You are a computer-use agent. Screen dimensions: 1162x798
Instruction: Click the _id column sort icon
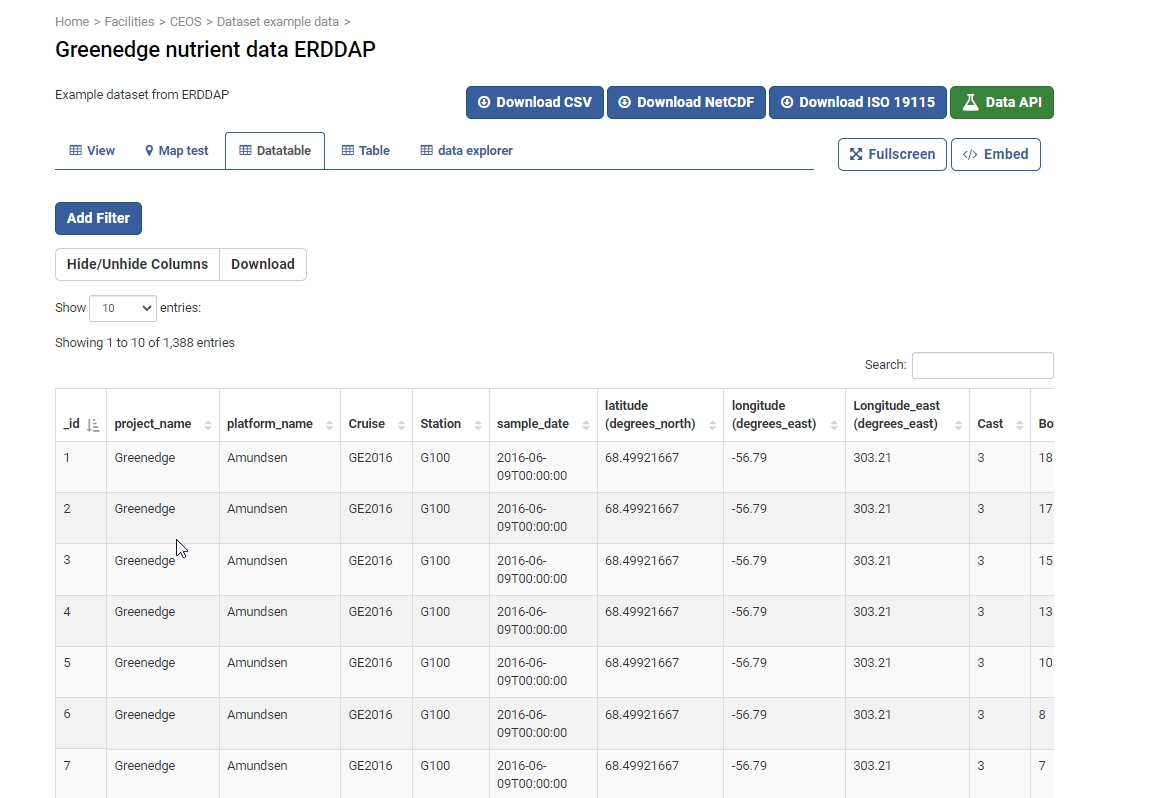93,425
